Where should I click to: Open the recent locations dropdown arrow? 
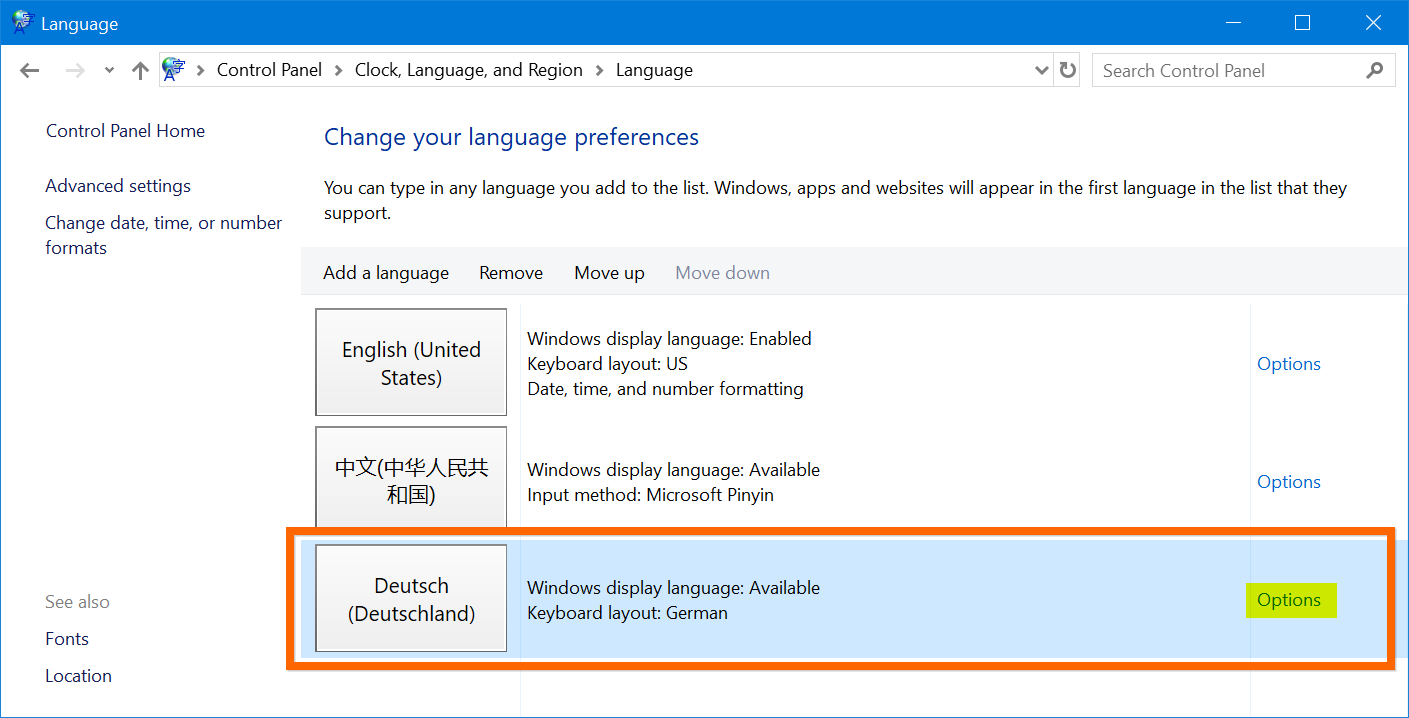coord(109,70)
